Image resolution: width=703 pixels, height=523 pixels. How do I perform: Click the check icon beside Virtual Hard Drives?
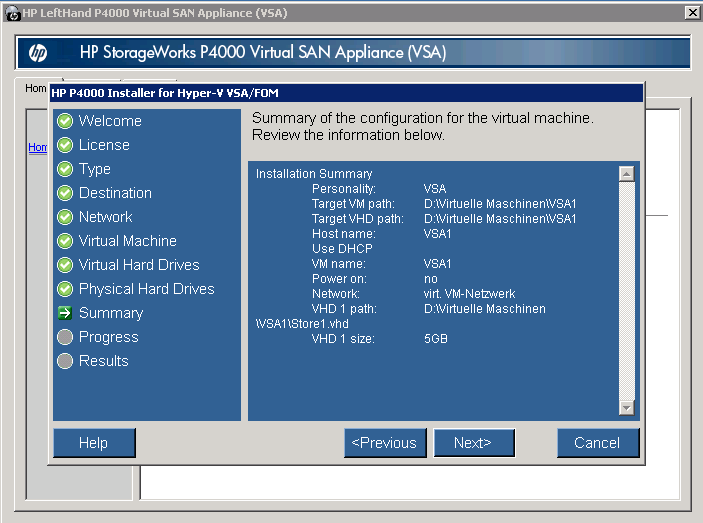coord(65,265)
